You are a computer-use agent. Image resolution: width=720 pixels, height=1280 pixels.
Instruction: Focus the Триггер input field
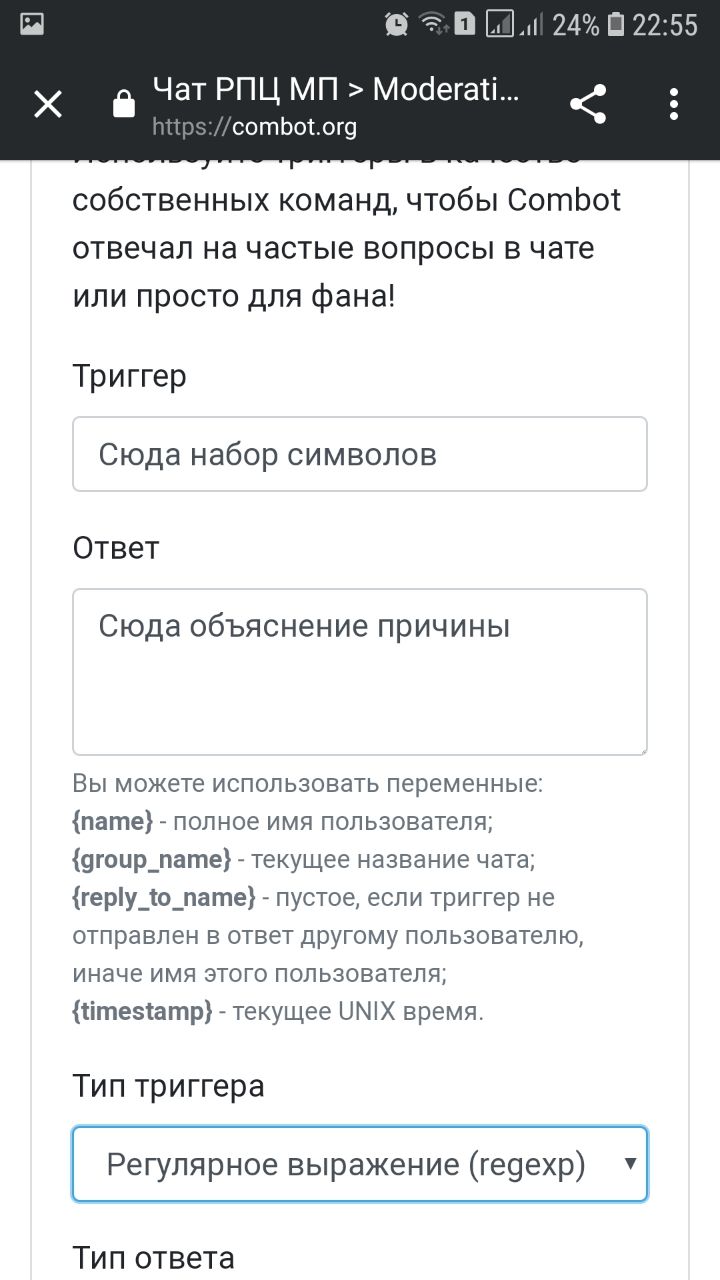point(360,454)
